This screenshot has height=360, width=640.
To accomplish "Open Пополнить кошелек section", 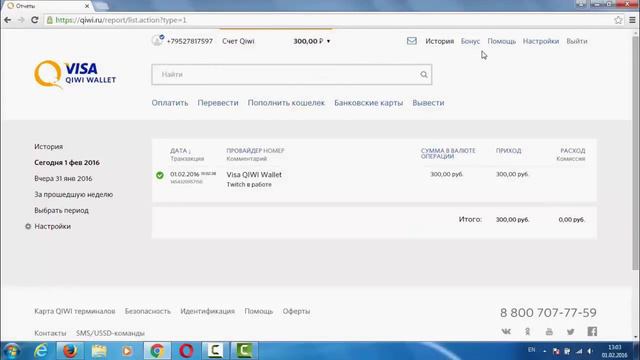I will [286, 103].
